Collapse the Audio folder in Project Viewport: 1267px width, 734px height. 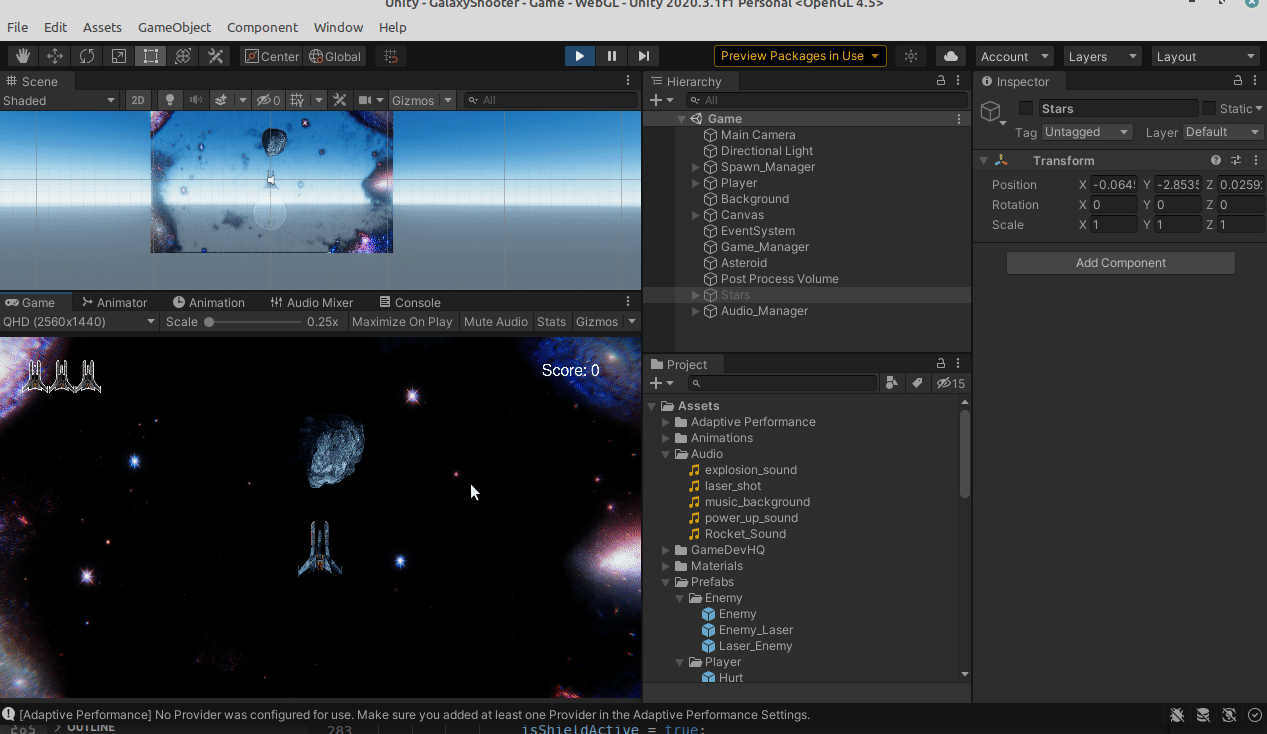pos(666,454)
